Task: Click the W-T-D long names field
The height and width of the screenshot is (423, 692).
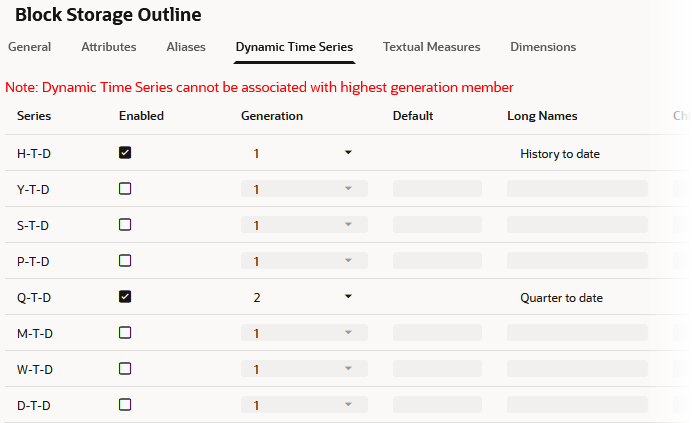Action: (577, 369)
